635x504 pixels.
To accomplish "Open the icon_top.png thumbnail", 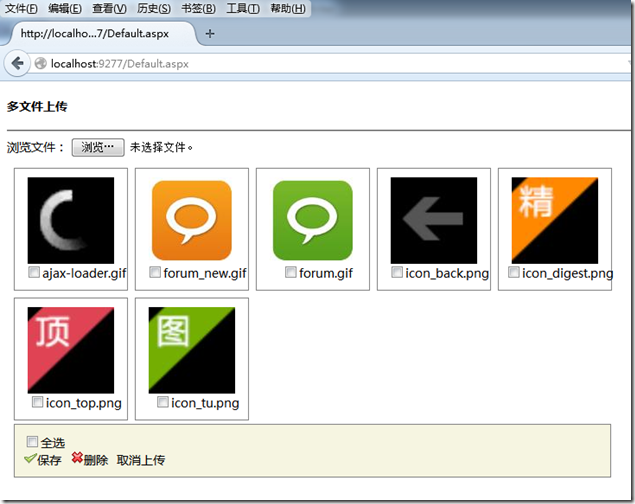I will tap(70, 350).
